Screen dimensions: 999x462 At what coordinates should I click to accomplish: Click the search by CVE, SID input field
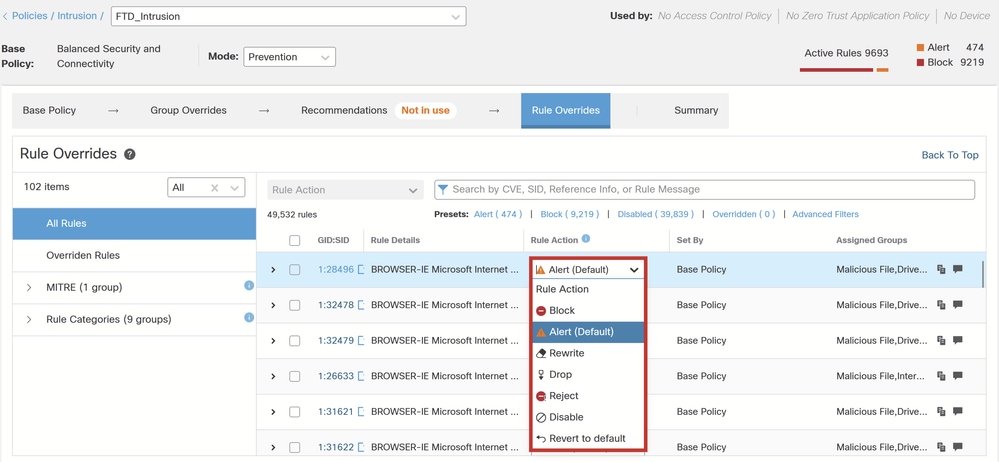coord(704,189)
